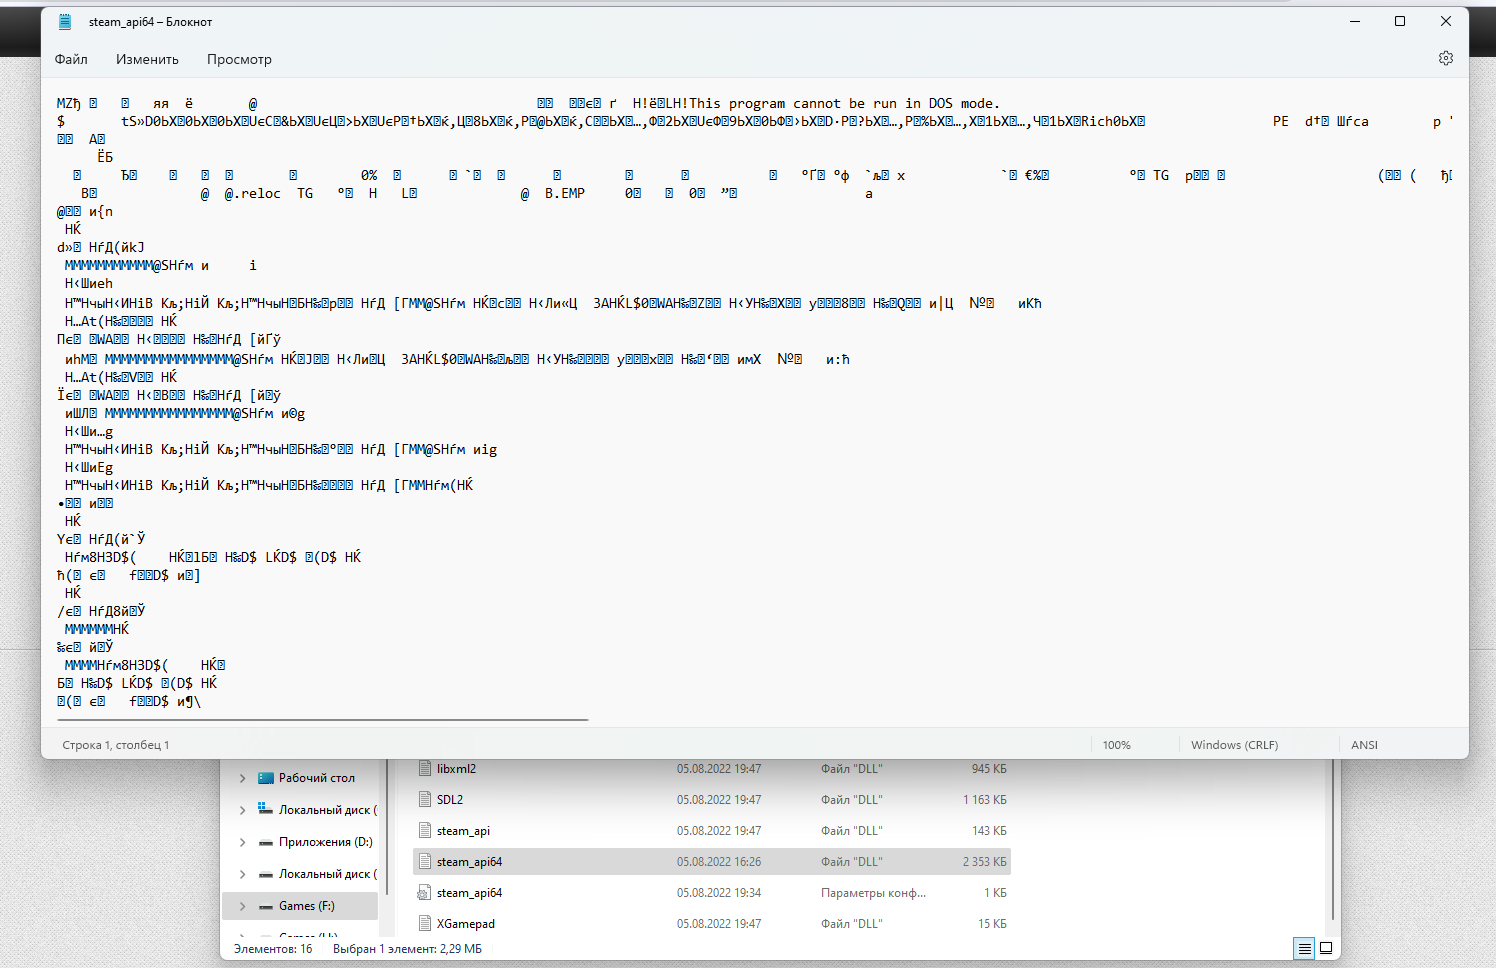Click the ANSI encoding status indicator
1496x968 pixels.
tap(1364, 745)
